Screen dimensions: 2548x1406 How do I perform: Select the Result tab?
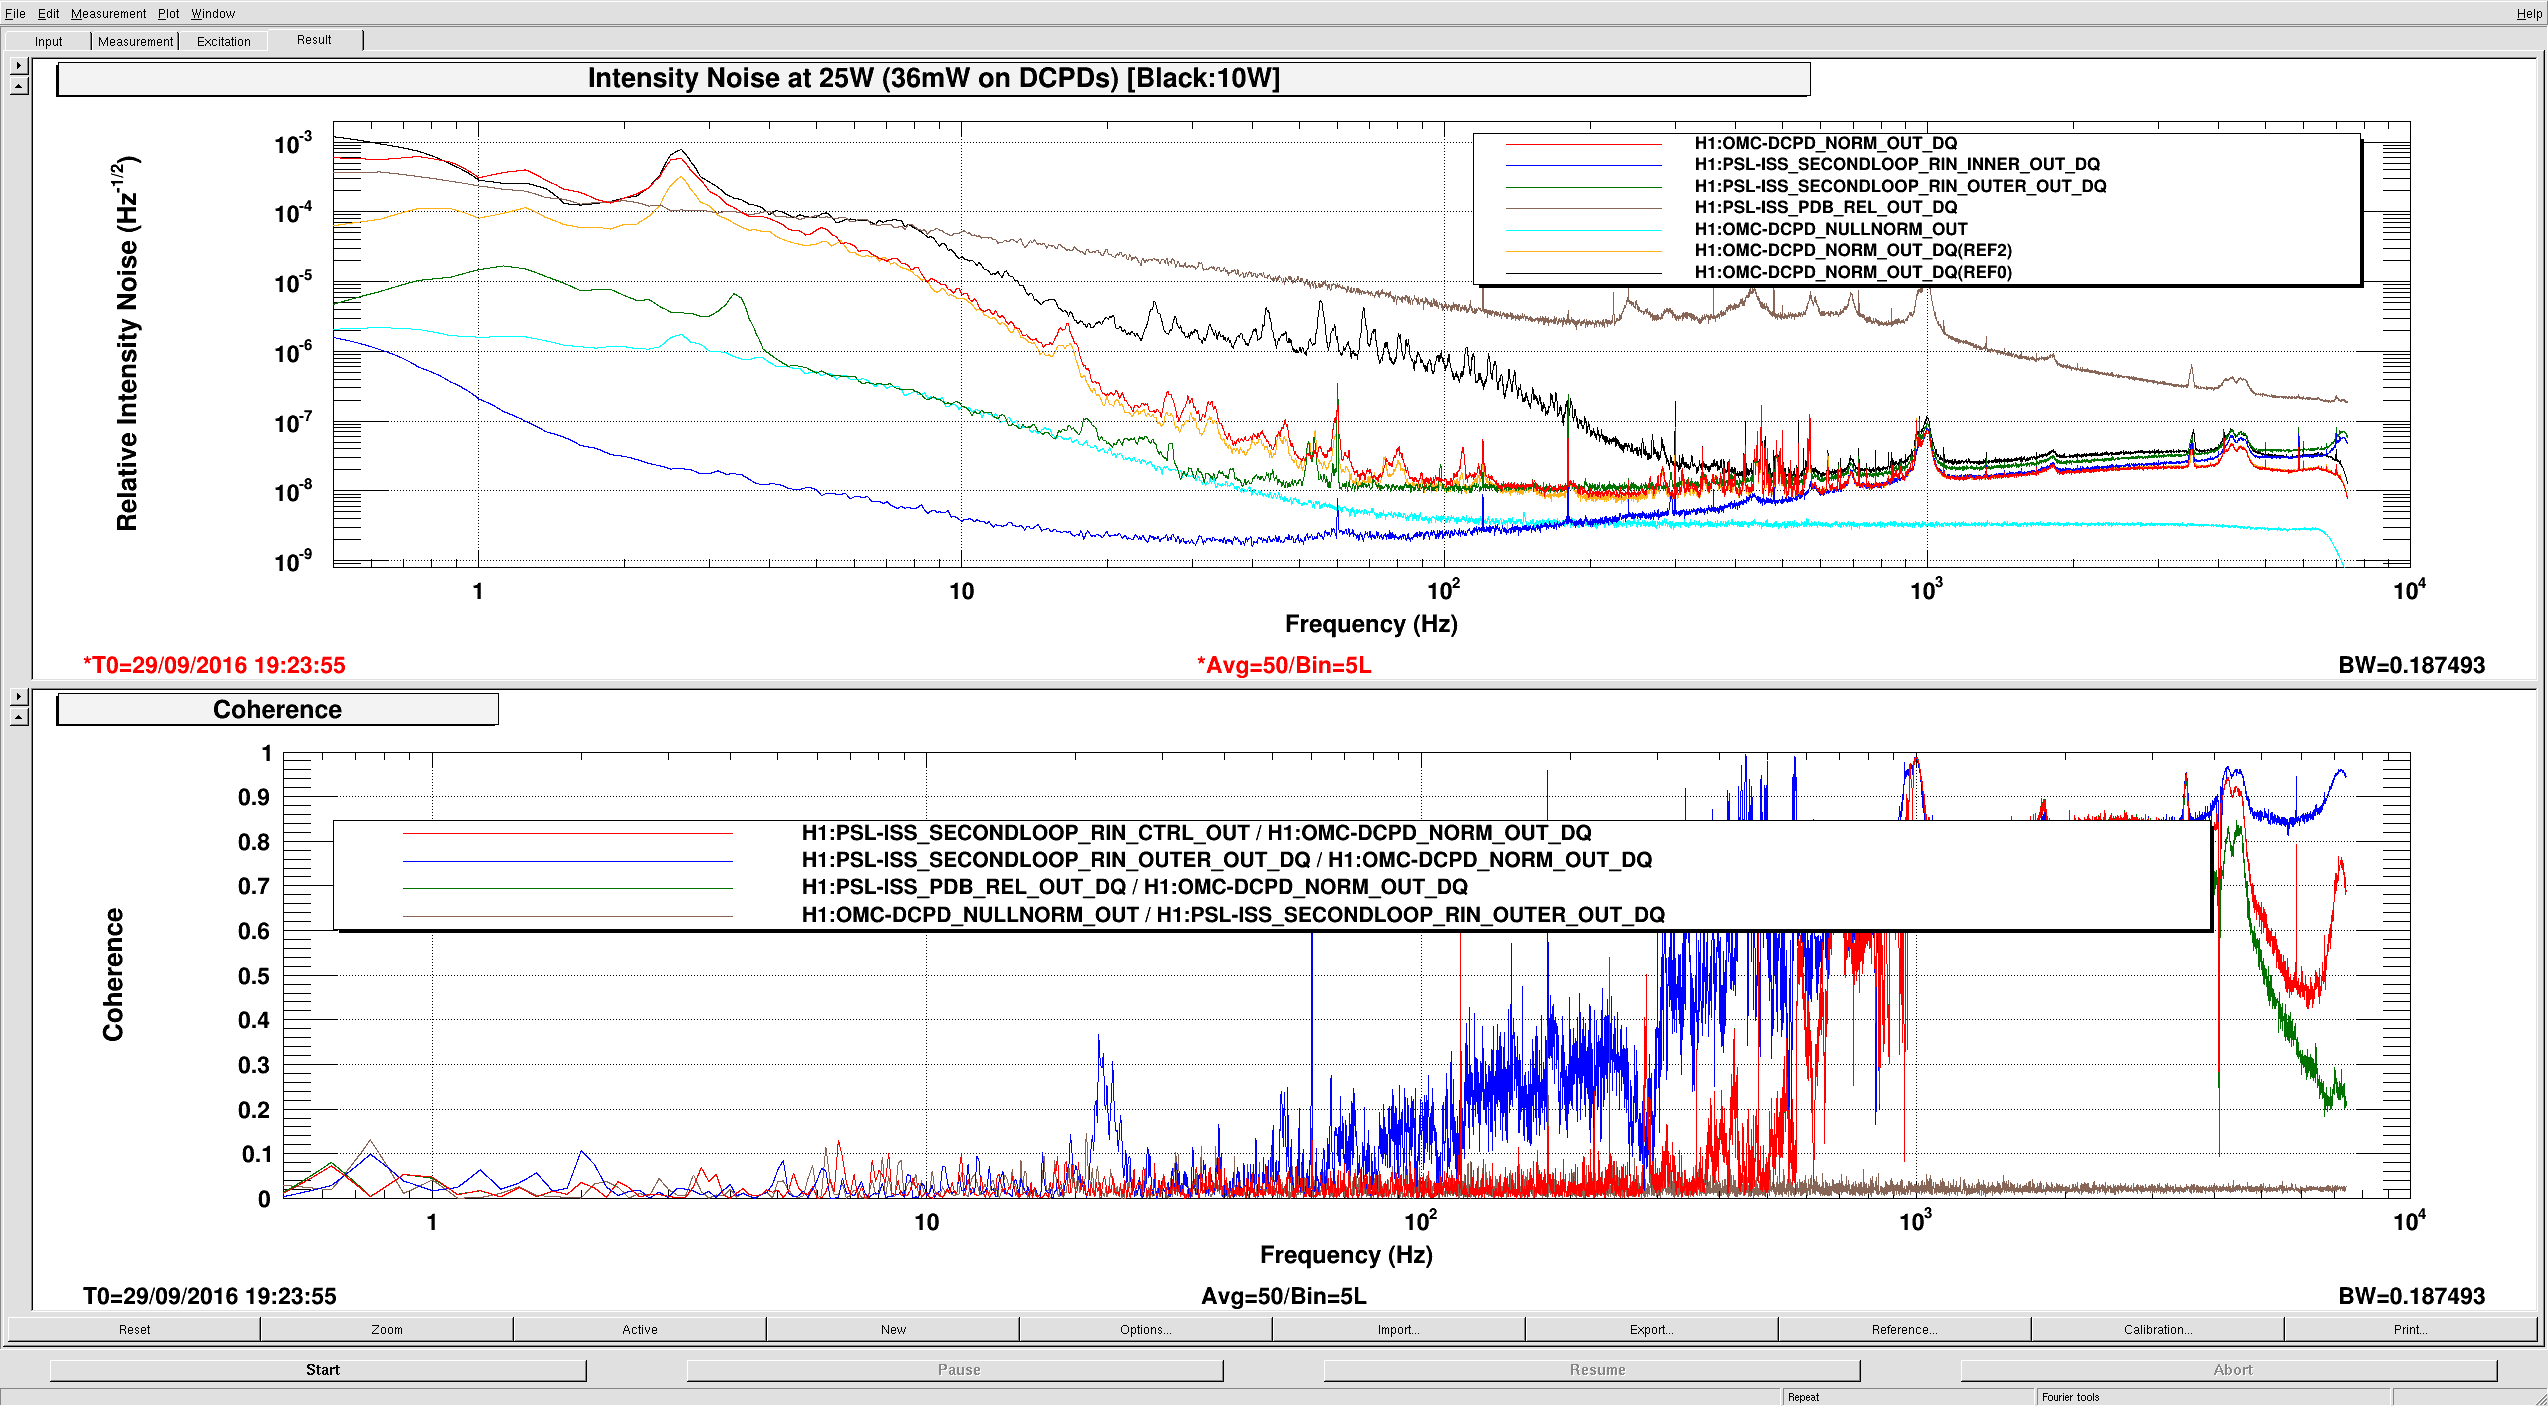pos(314,40)
